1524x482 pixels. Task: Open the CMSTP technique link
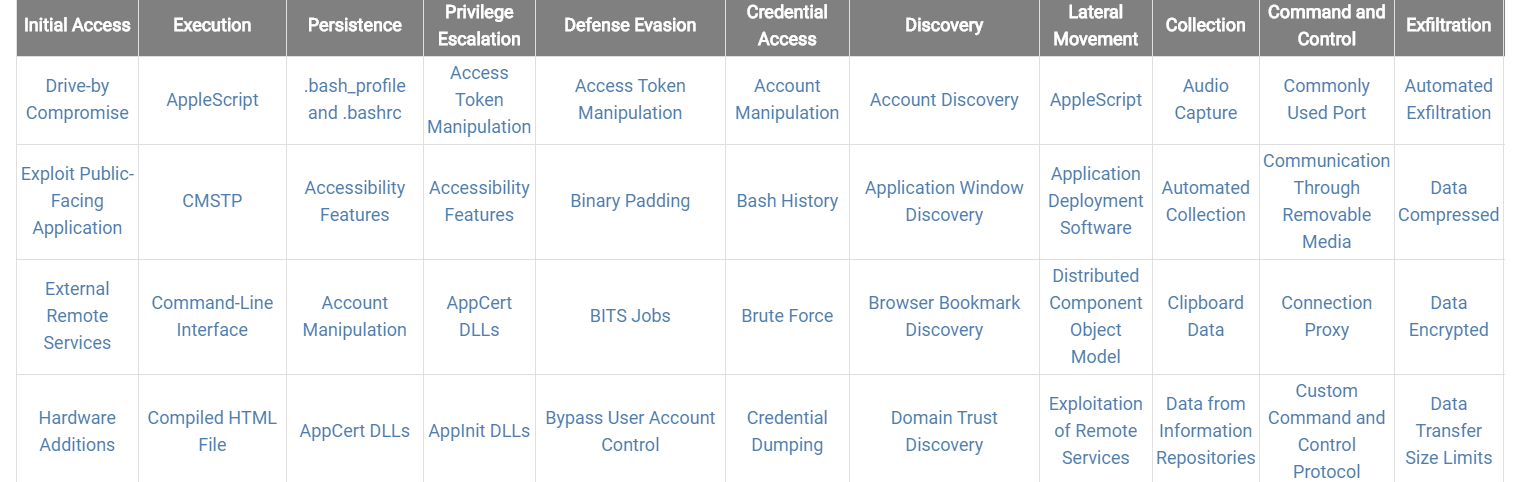pos(212,201)
